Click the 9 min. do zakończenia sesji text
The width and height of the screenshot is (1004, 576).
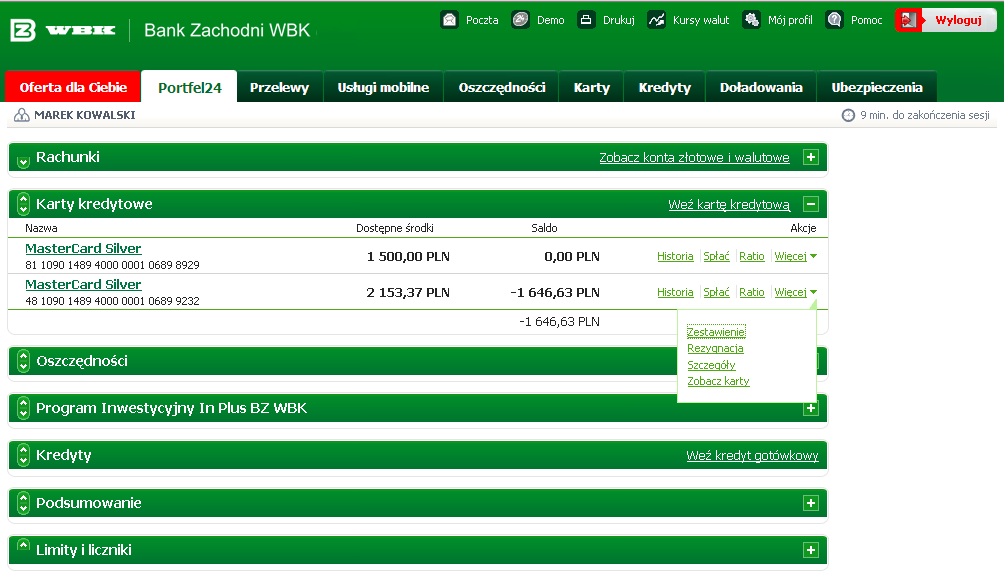coord(925,115)
